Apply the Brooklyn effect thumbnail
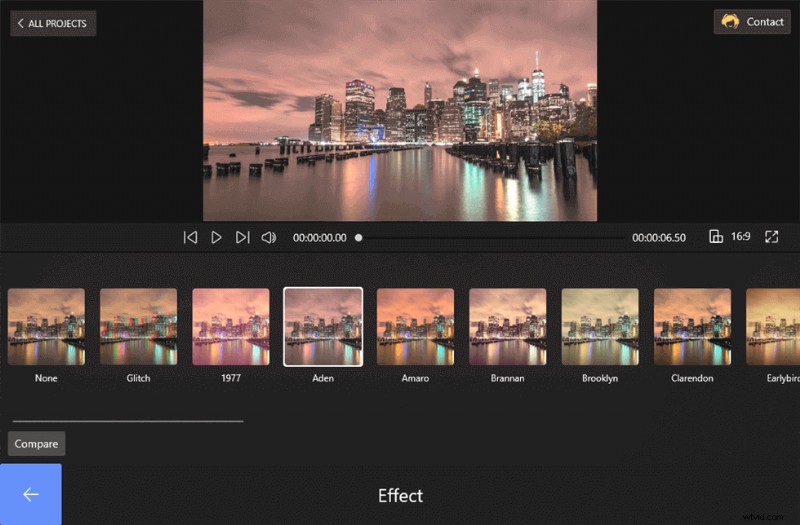Screen dimensions: 800x525 [600, 327]
